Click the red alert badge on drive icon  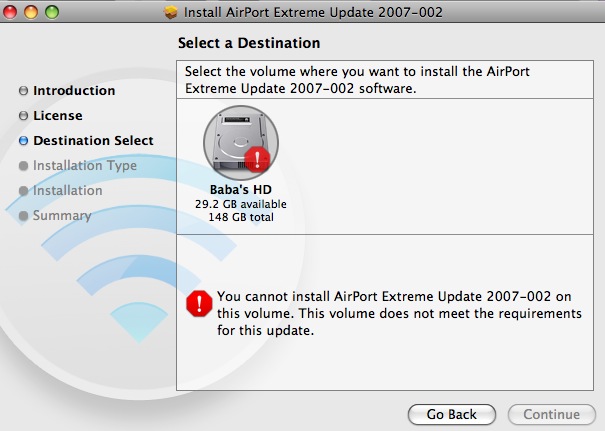[257, 159]
